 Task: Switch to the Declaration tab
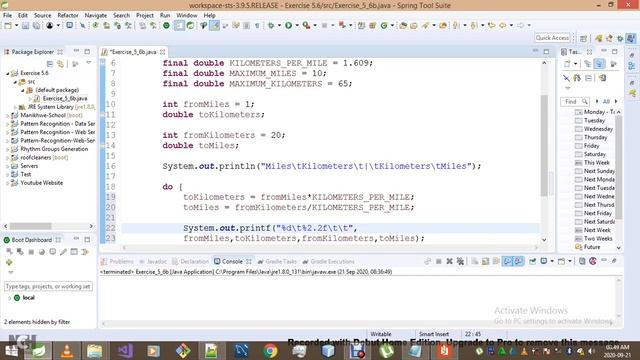coord(190,261)
